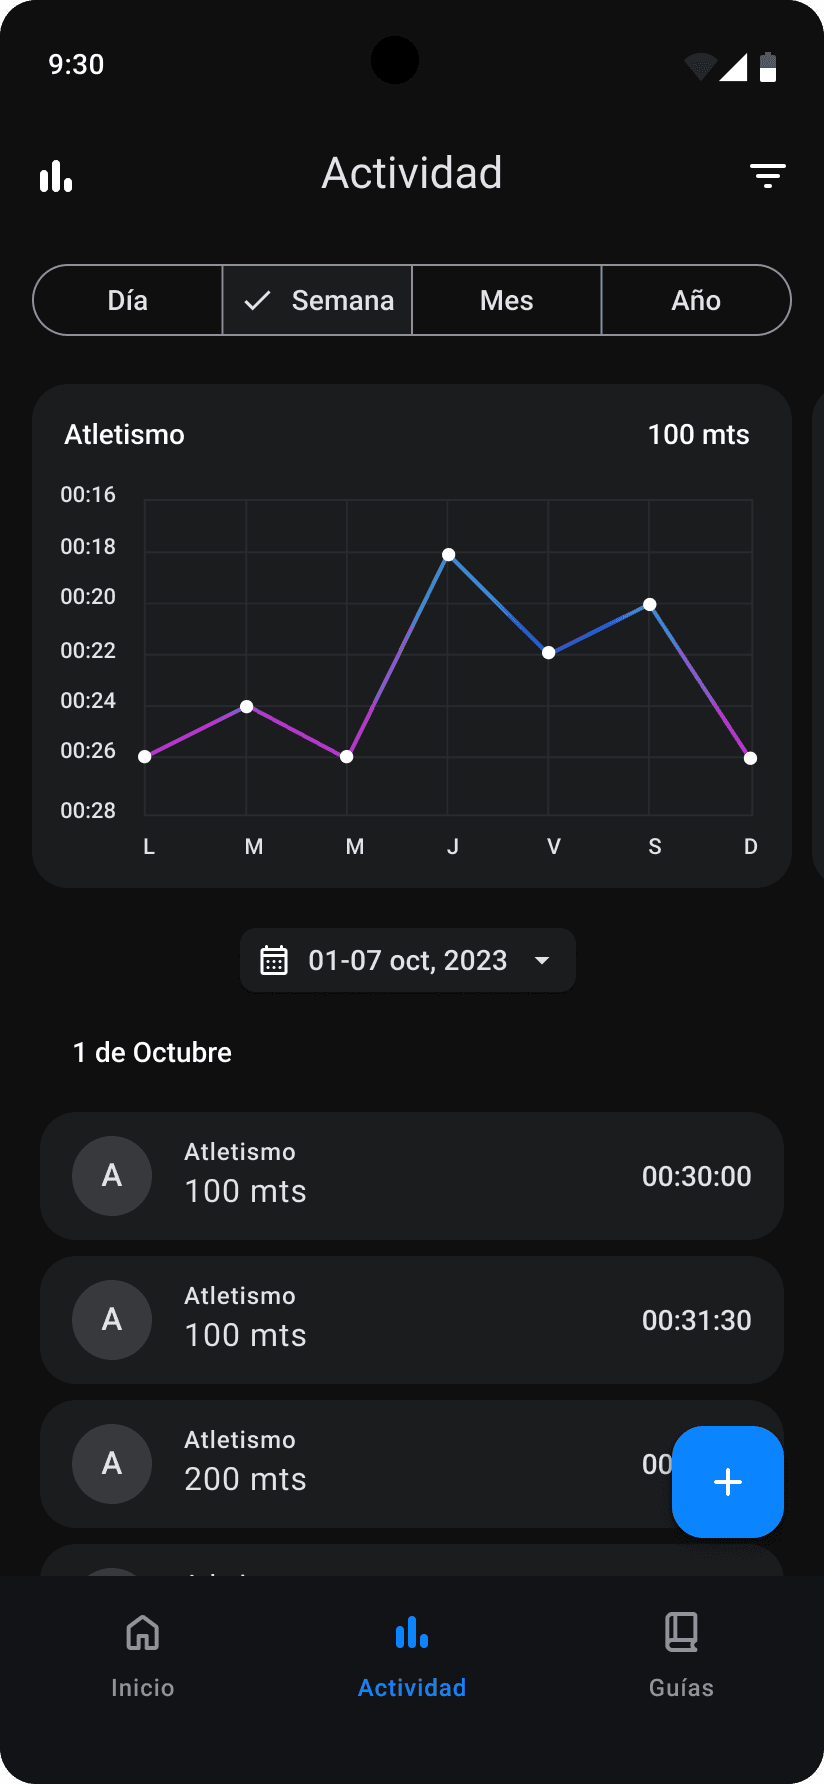The image size is (824, 1784).
Task: Click the calendar icon in date selector
Action: point(274,960)
